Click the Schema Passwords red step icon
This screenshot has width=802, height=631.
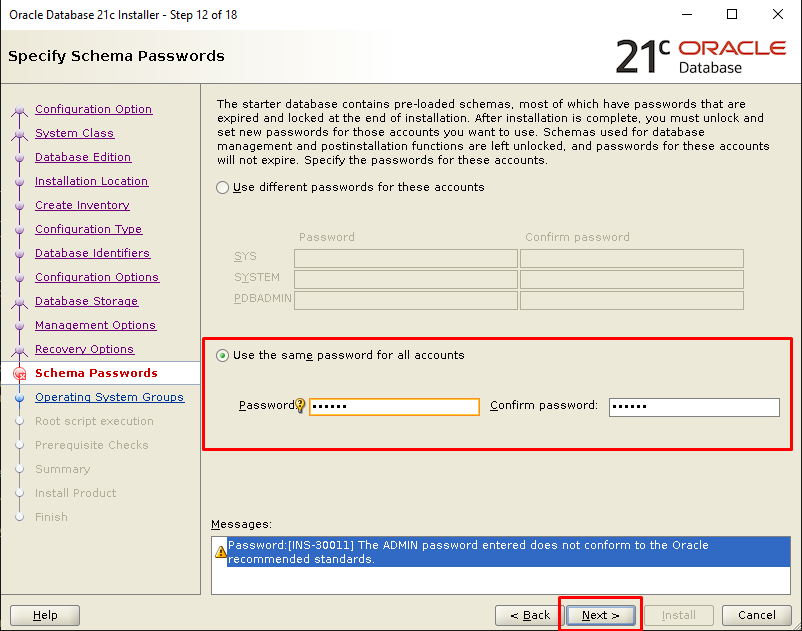19,374
